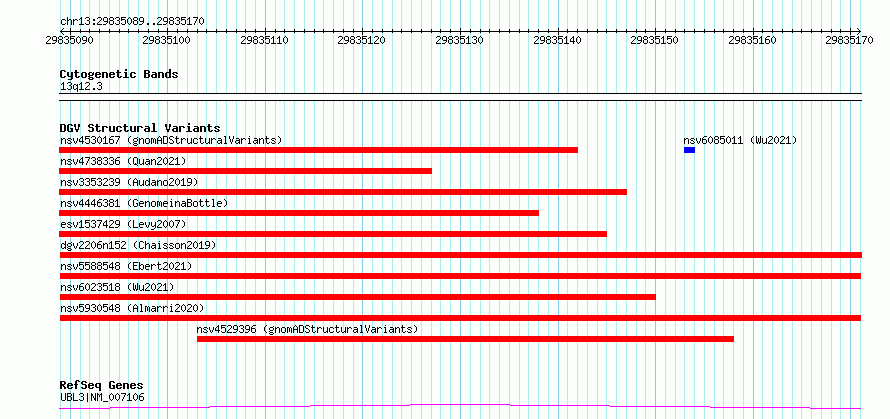Click ruler coordinate 29835090
Image resolution: width=890 pixels, height=419 pixels.
click(70, 40)
